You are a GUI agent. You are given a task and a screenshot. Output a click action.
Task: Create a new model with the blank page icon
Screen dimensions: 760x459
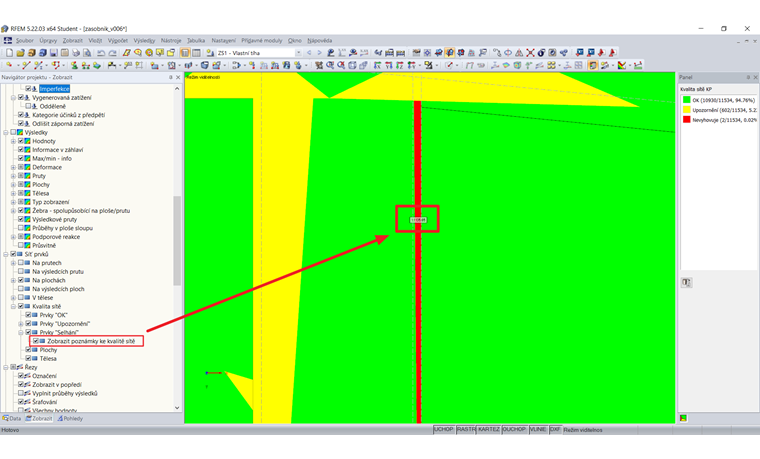click(x=9, y=53)
